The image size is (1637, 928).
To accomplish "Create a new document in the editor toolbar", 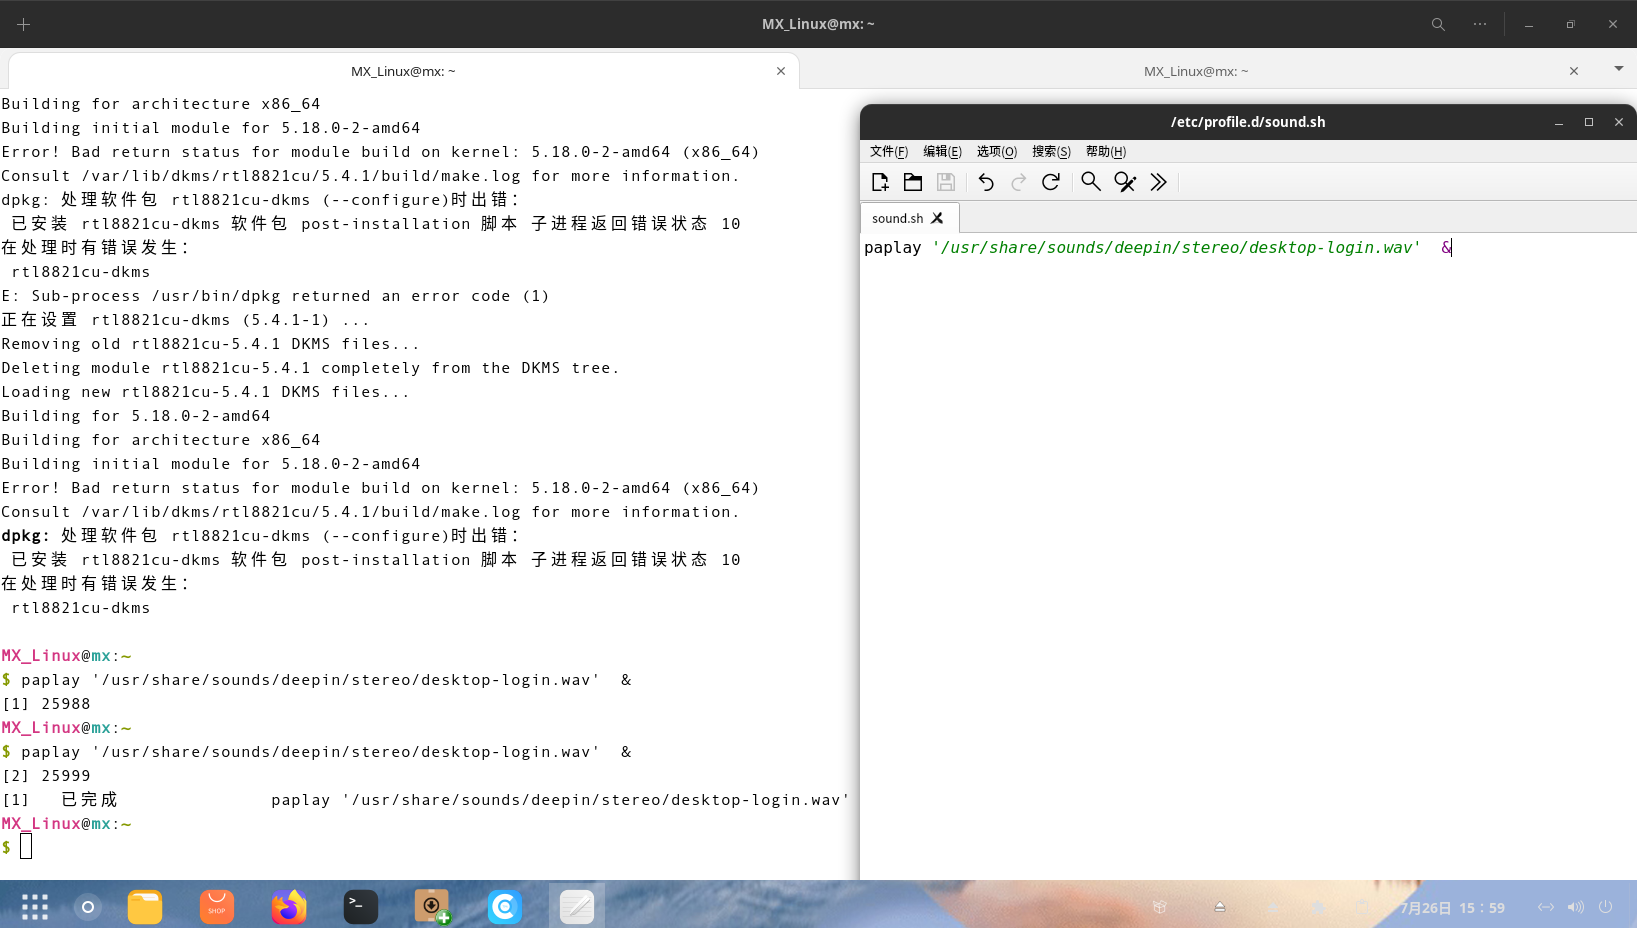I will 880,182.
